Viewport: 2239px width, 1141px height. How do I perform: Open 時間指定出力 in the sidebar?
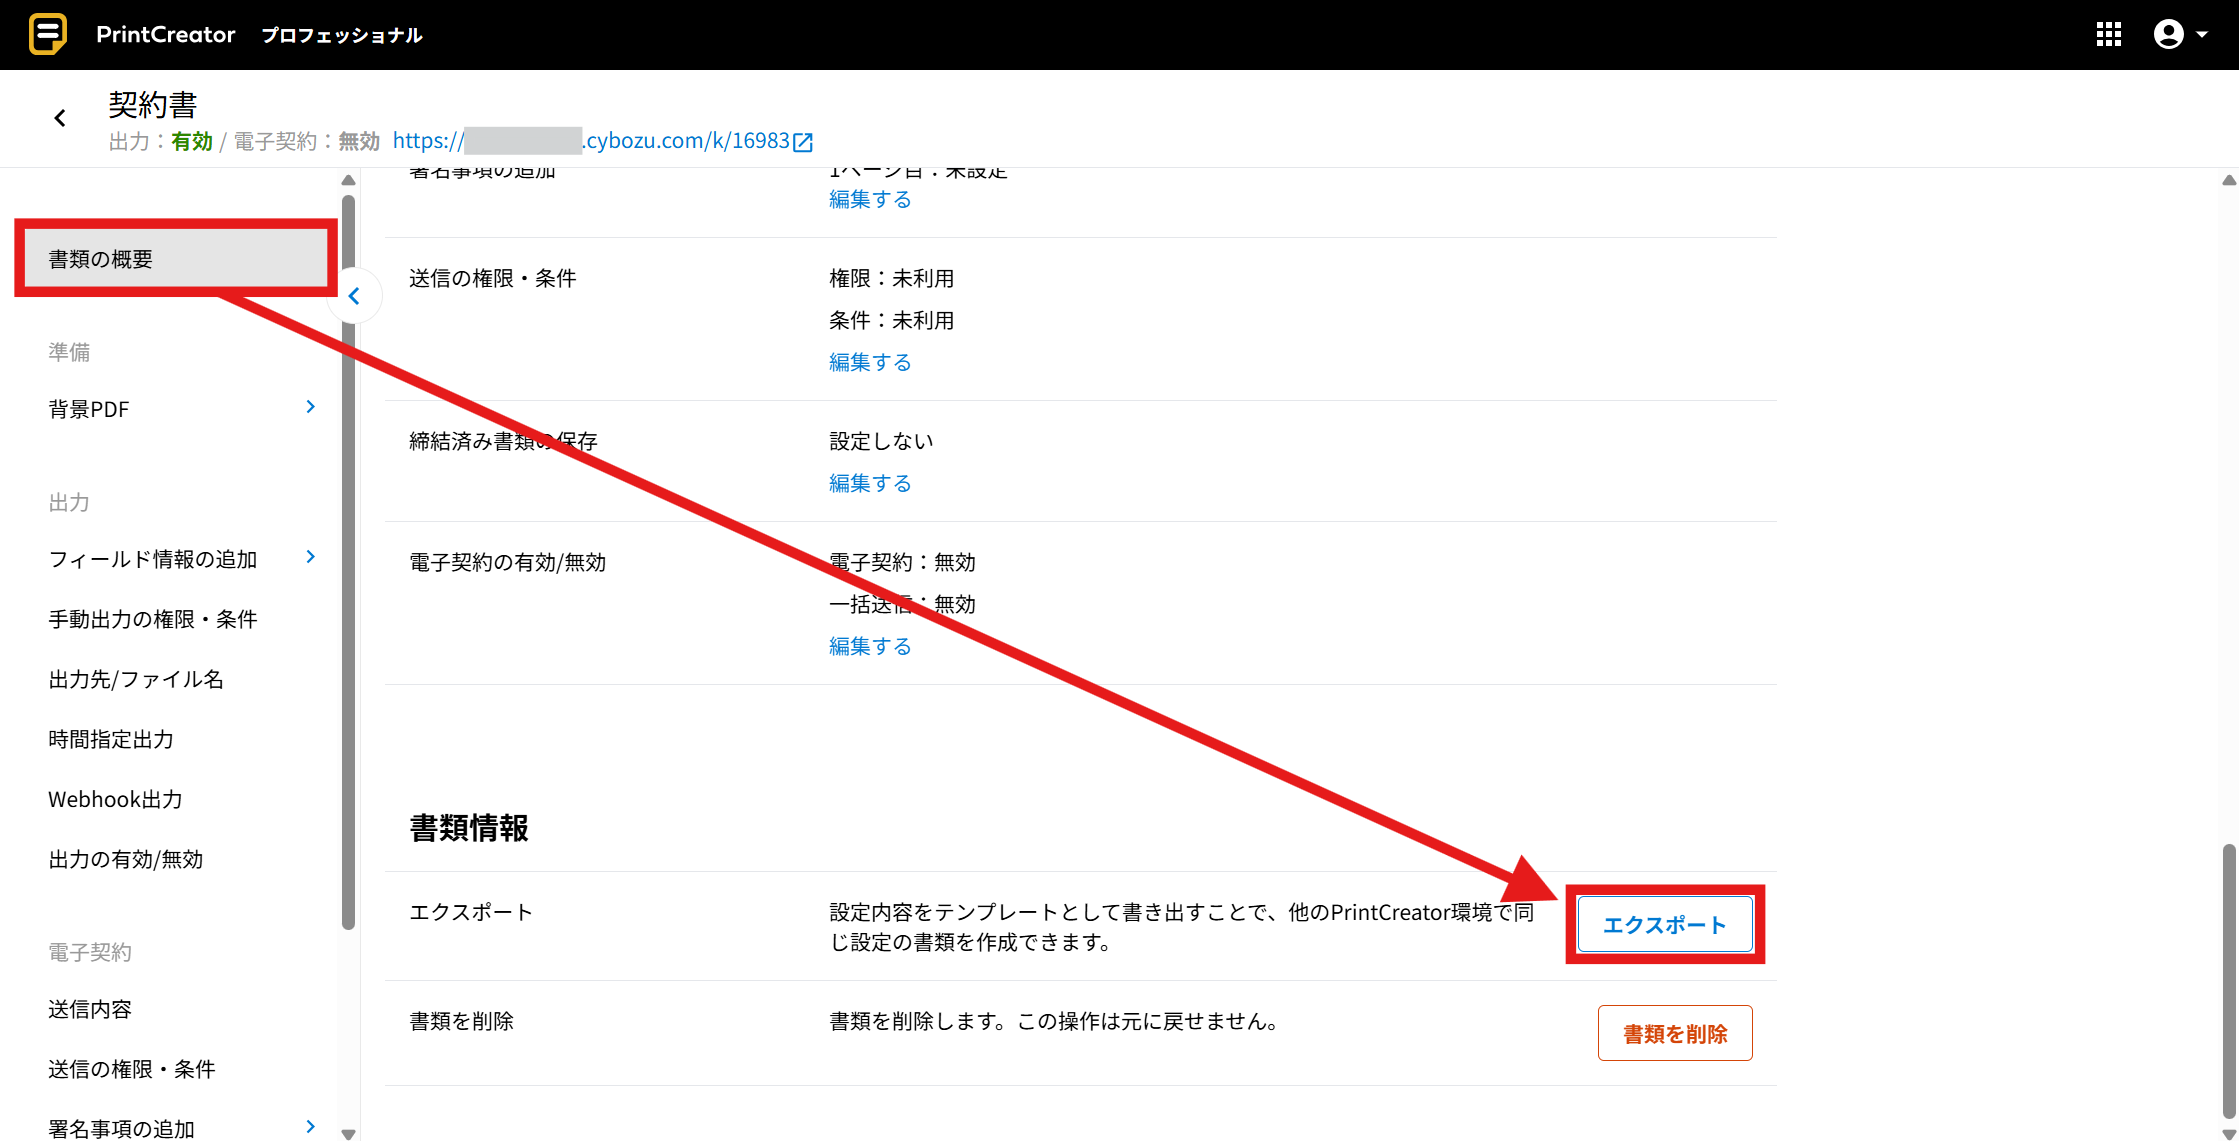point(111,739)
